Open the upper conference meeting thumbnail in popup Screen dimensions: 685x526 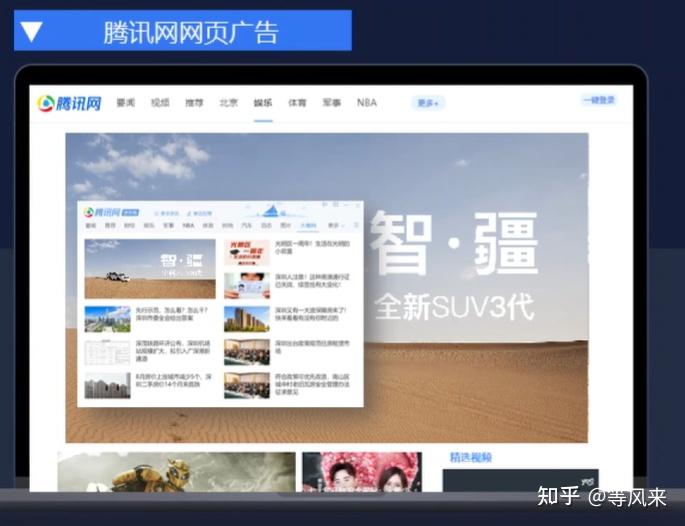247,352
